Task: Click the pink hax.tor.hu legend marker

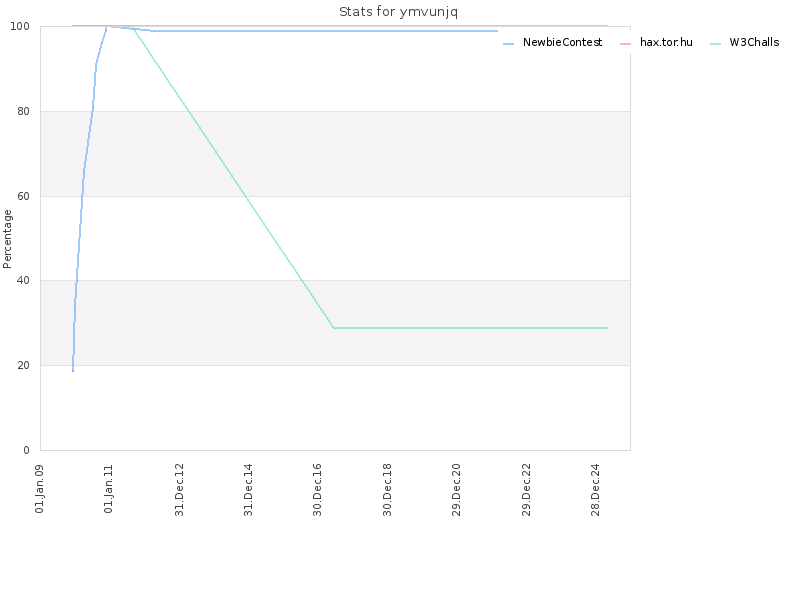Action: tap(626, 44)
